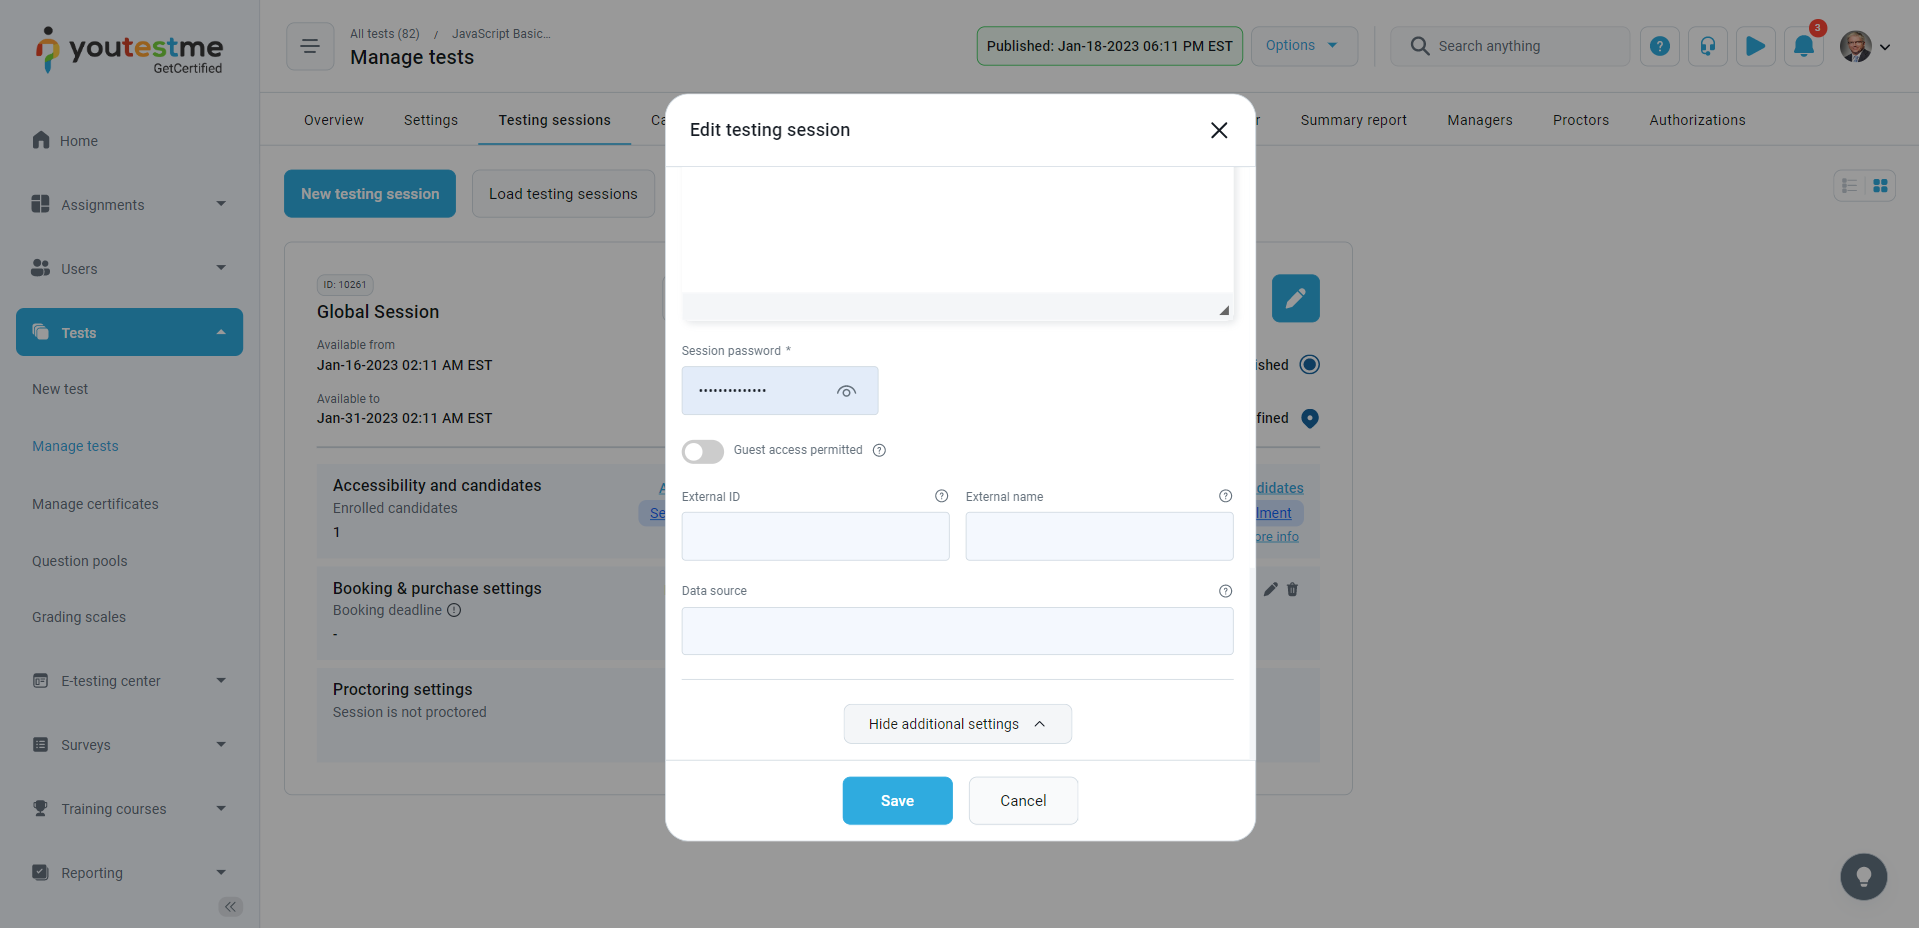Expand the Assignments sidebar menu

129,205
